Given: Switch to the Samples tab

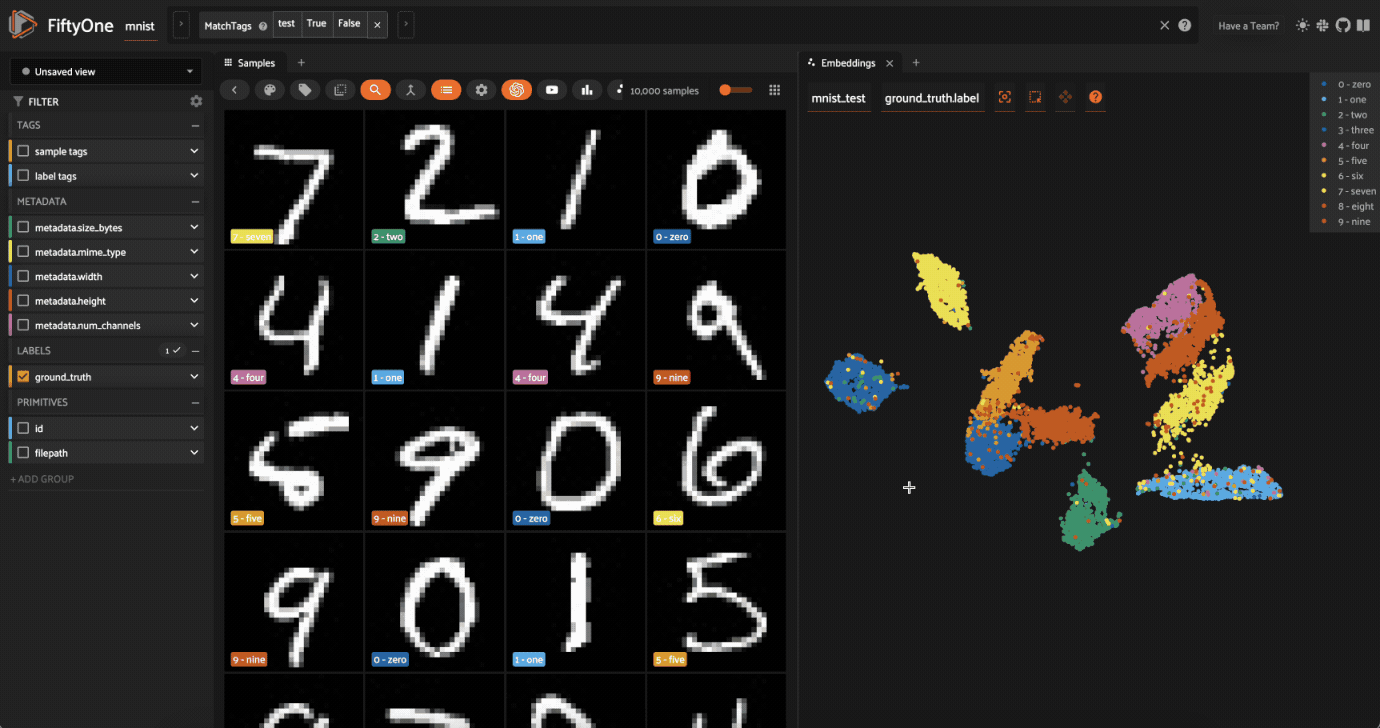Looking at the screenshot, I should tap(250, 63).
